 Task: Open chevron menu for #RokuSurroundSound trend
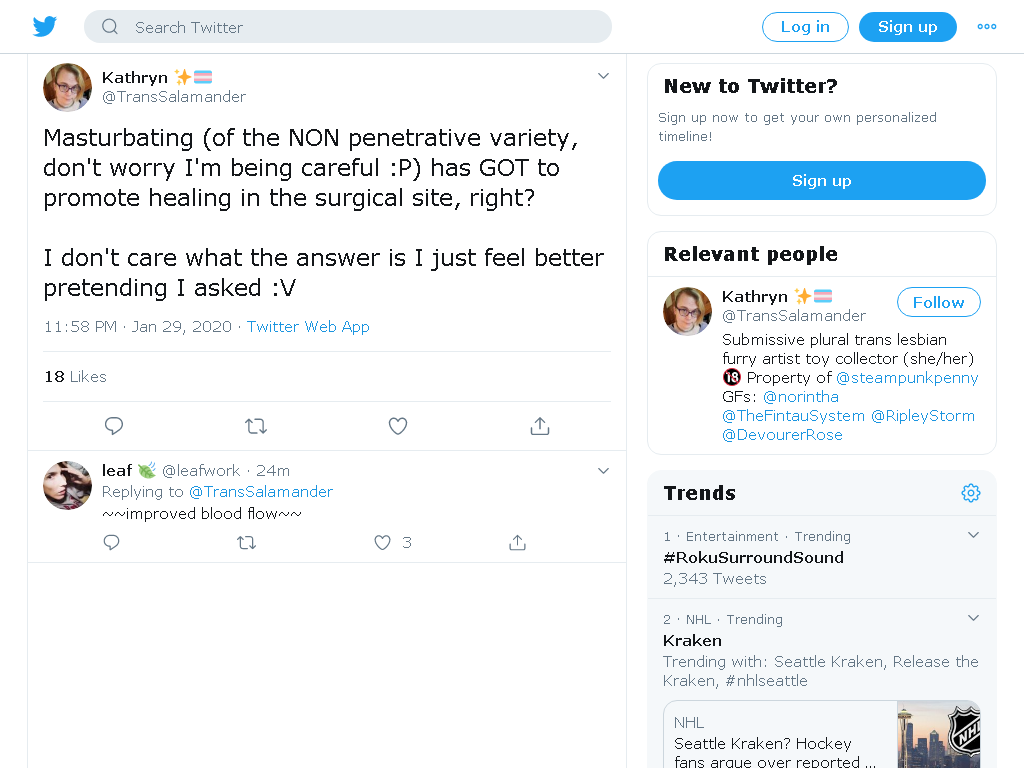(x=973, y=535)
